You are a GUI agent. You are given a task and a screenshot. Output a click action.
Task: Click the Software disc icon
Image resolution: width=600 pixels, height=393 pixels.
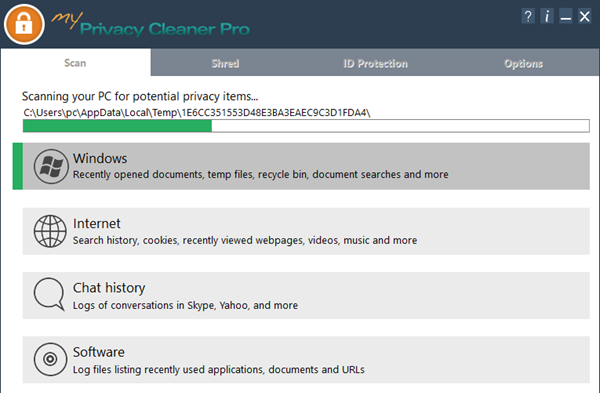coord(50,359)
